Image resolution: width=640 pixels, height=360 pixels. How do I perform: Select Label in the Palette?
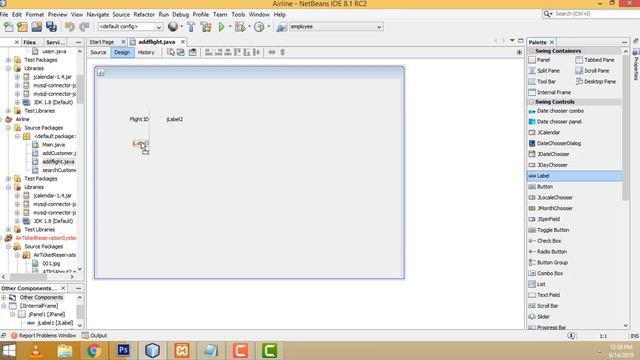[x=575, y=176]
